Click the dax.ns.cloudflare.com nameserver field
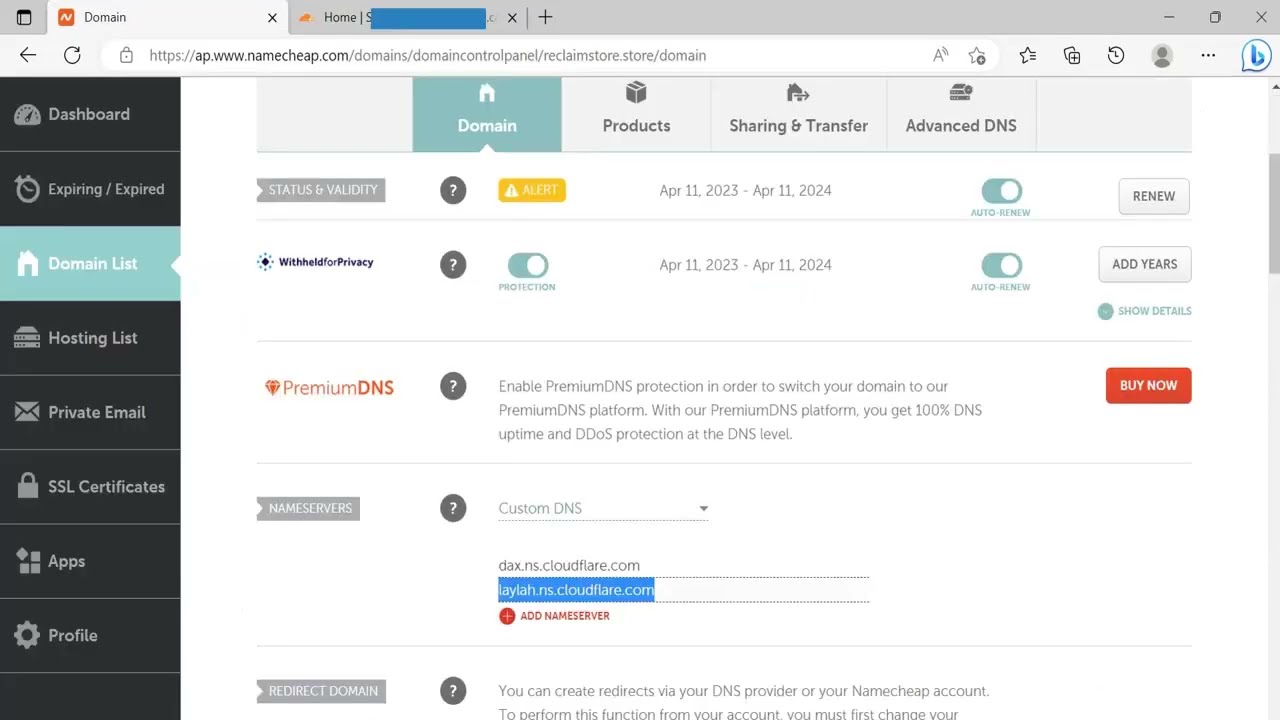 coord(683,565)
